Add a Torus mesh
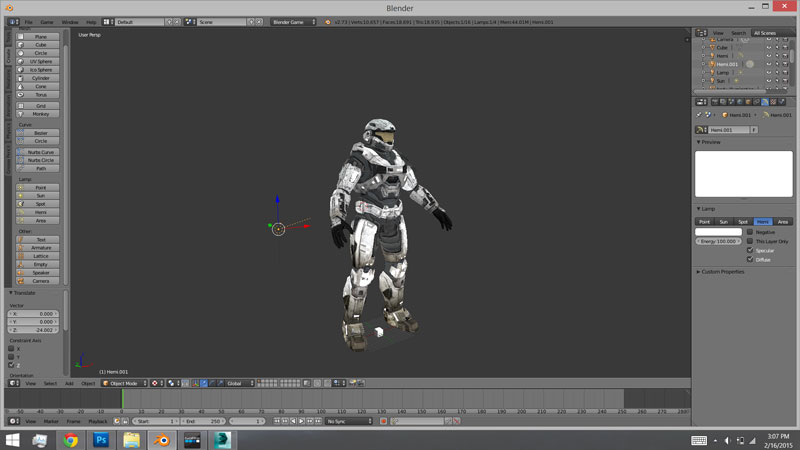The width and height of the screenshot is (800, 450). tap(38, 94)
